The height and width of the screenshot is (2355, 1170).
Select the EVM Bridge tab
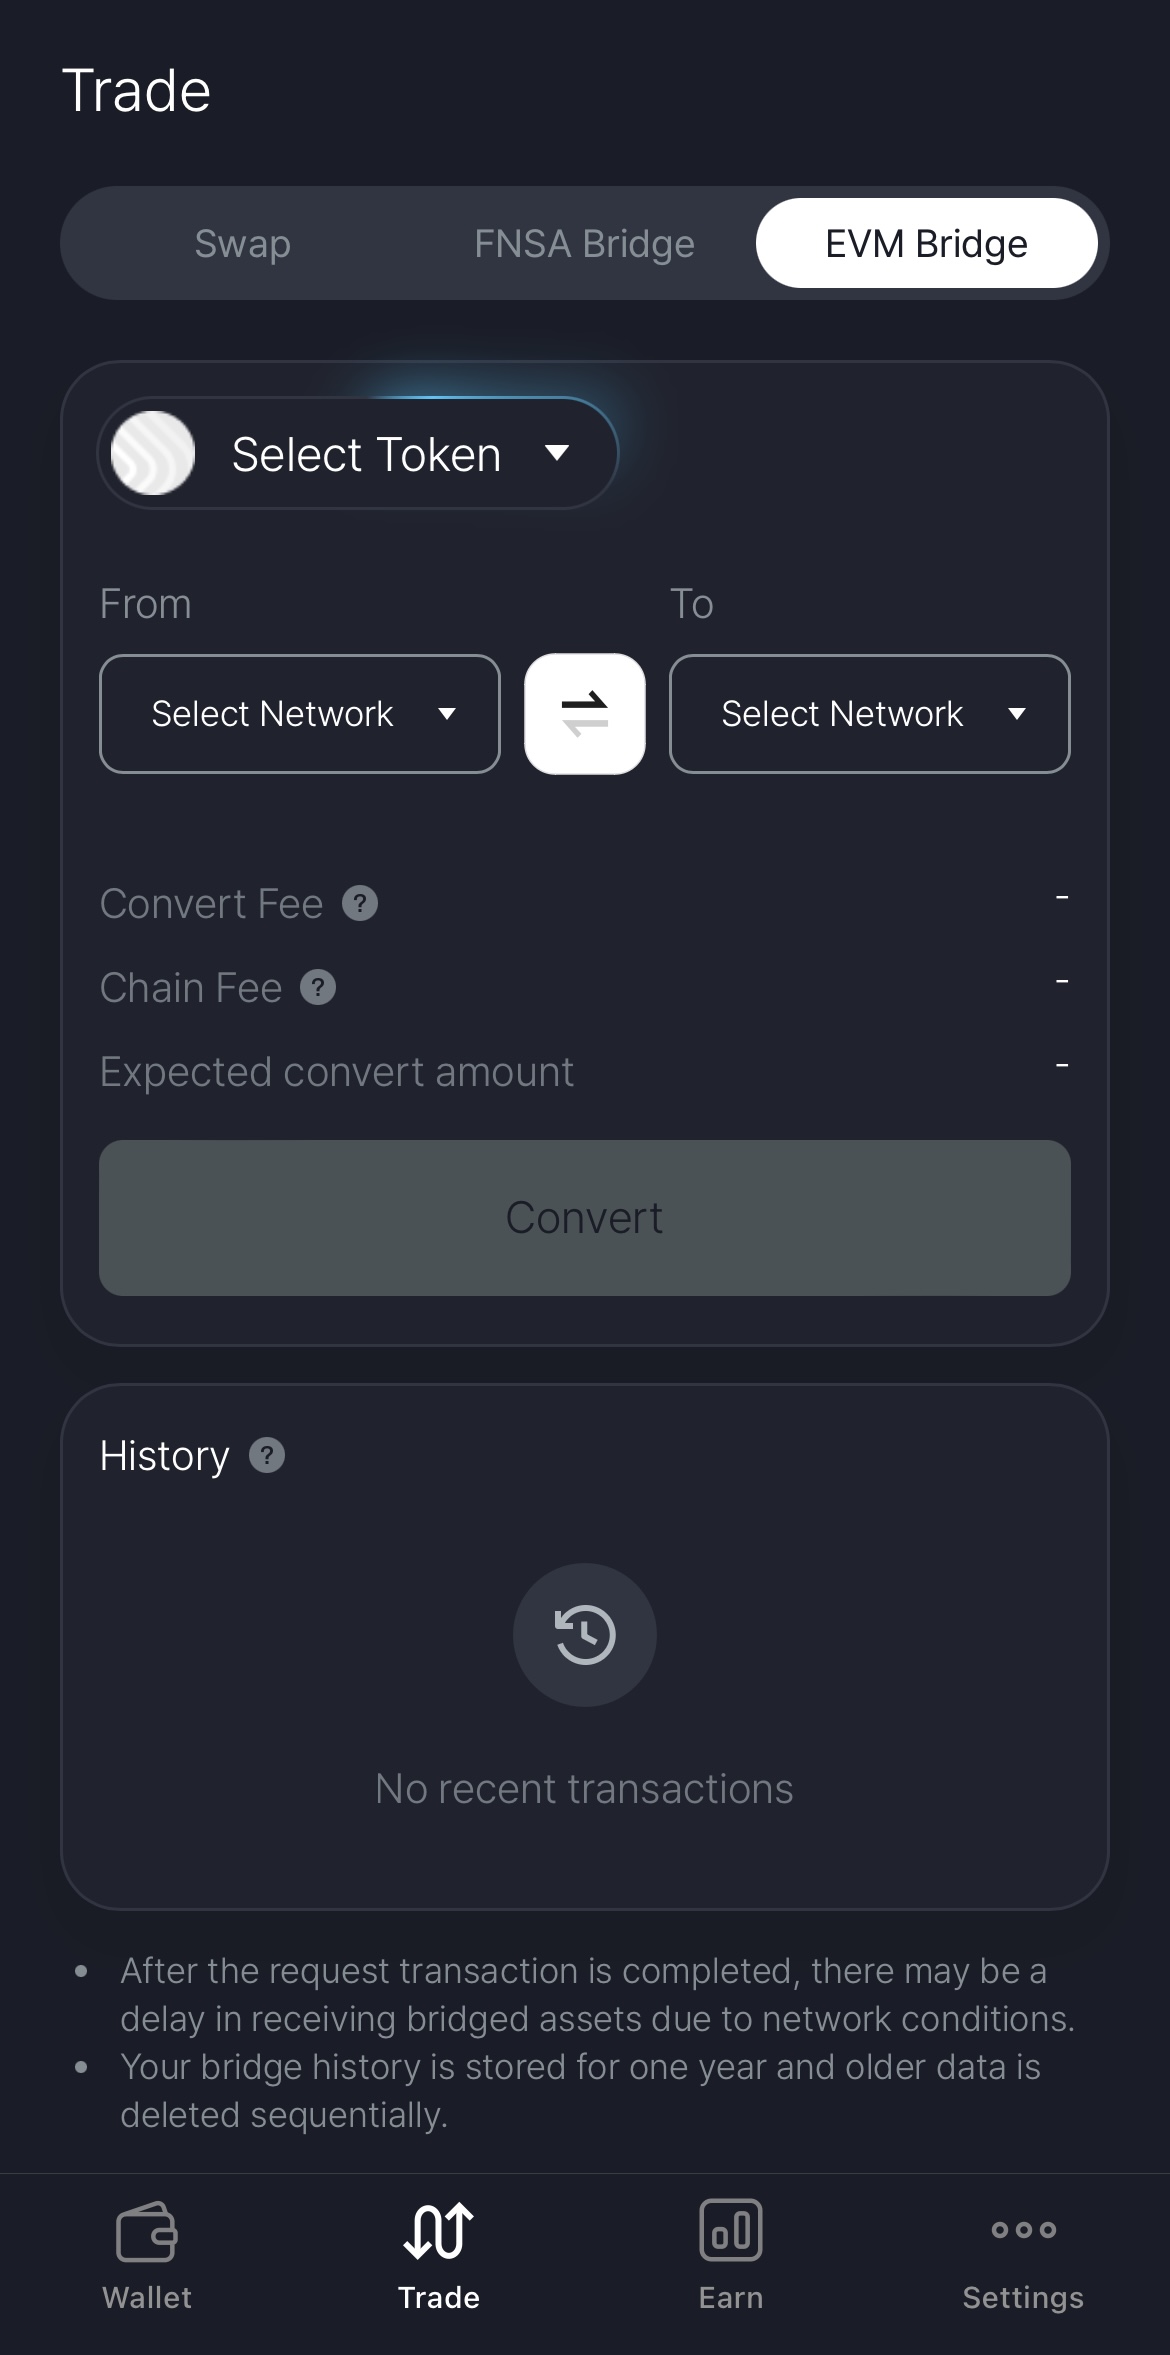pos(926,244)
